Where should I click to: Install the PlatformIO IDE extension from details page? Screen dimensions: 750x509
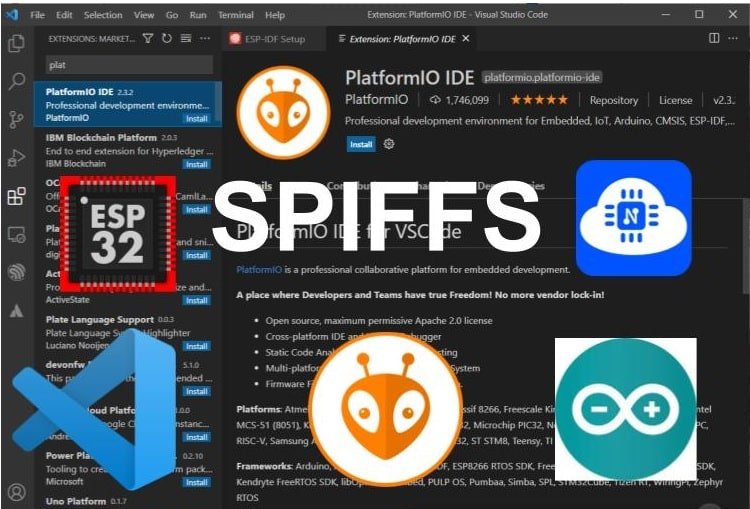(x=361, y=144)
